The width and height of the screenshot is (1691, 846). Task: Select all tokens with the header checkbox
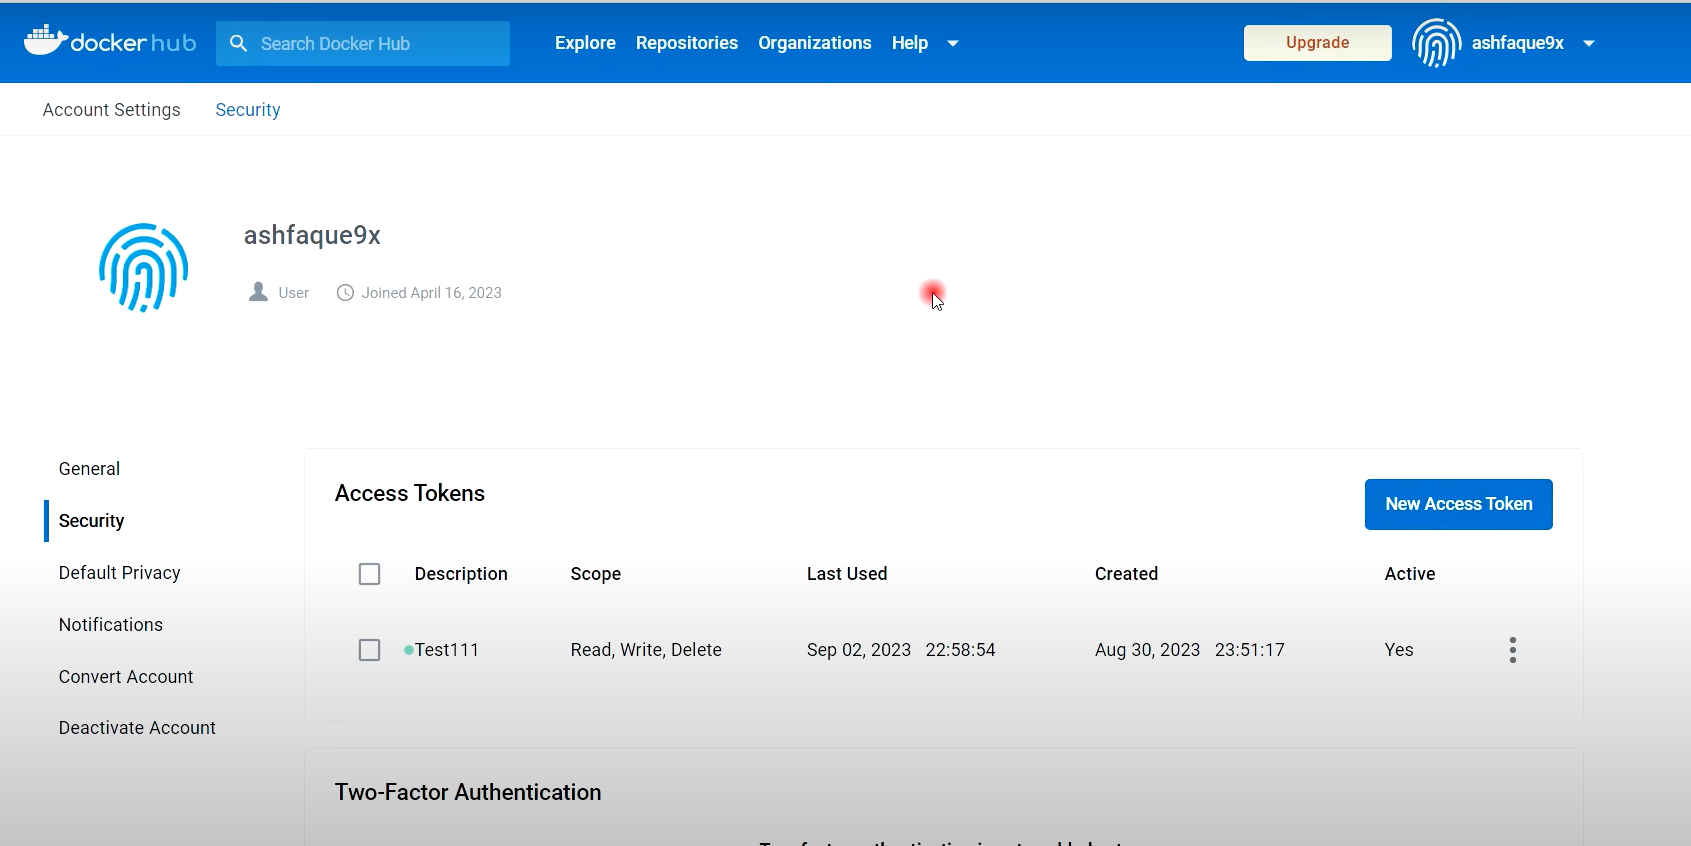point(369,574)
